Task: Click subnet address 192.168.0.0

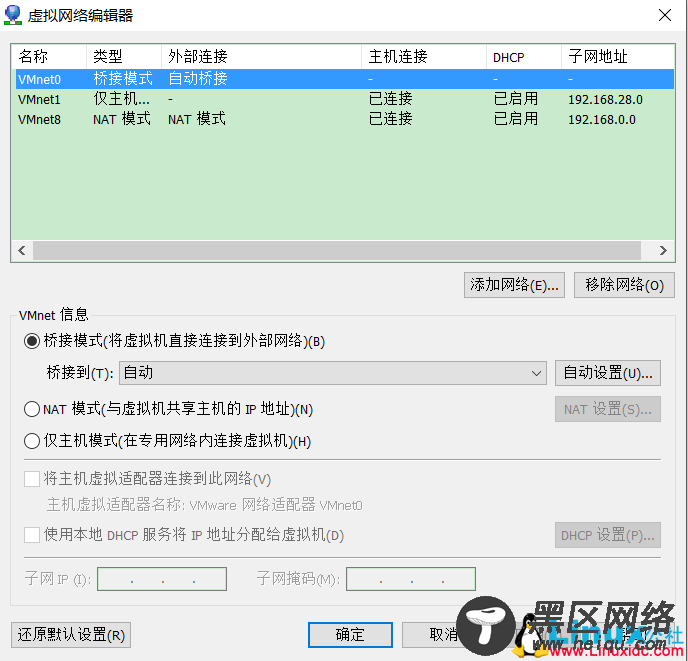Action: click(x=602, y=119)
